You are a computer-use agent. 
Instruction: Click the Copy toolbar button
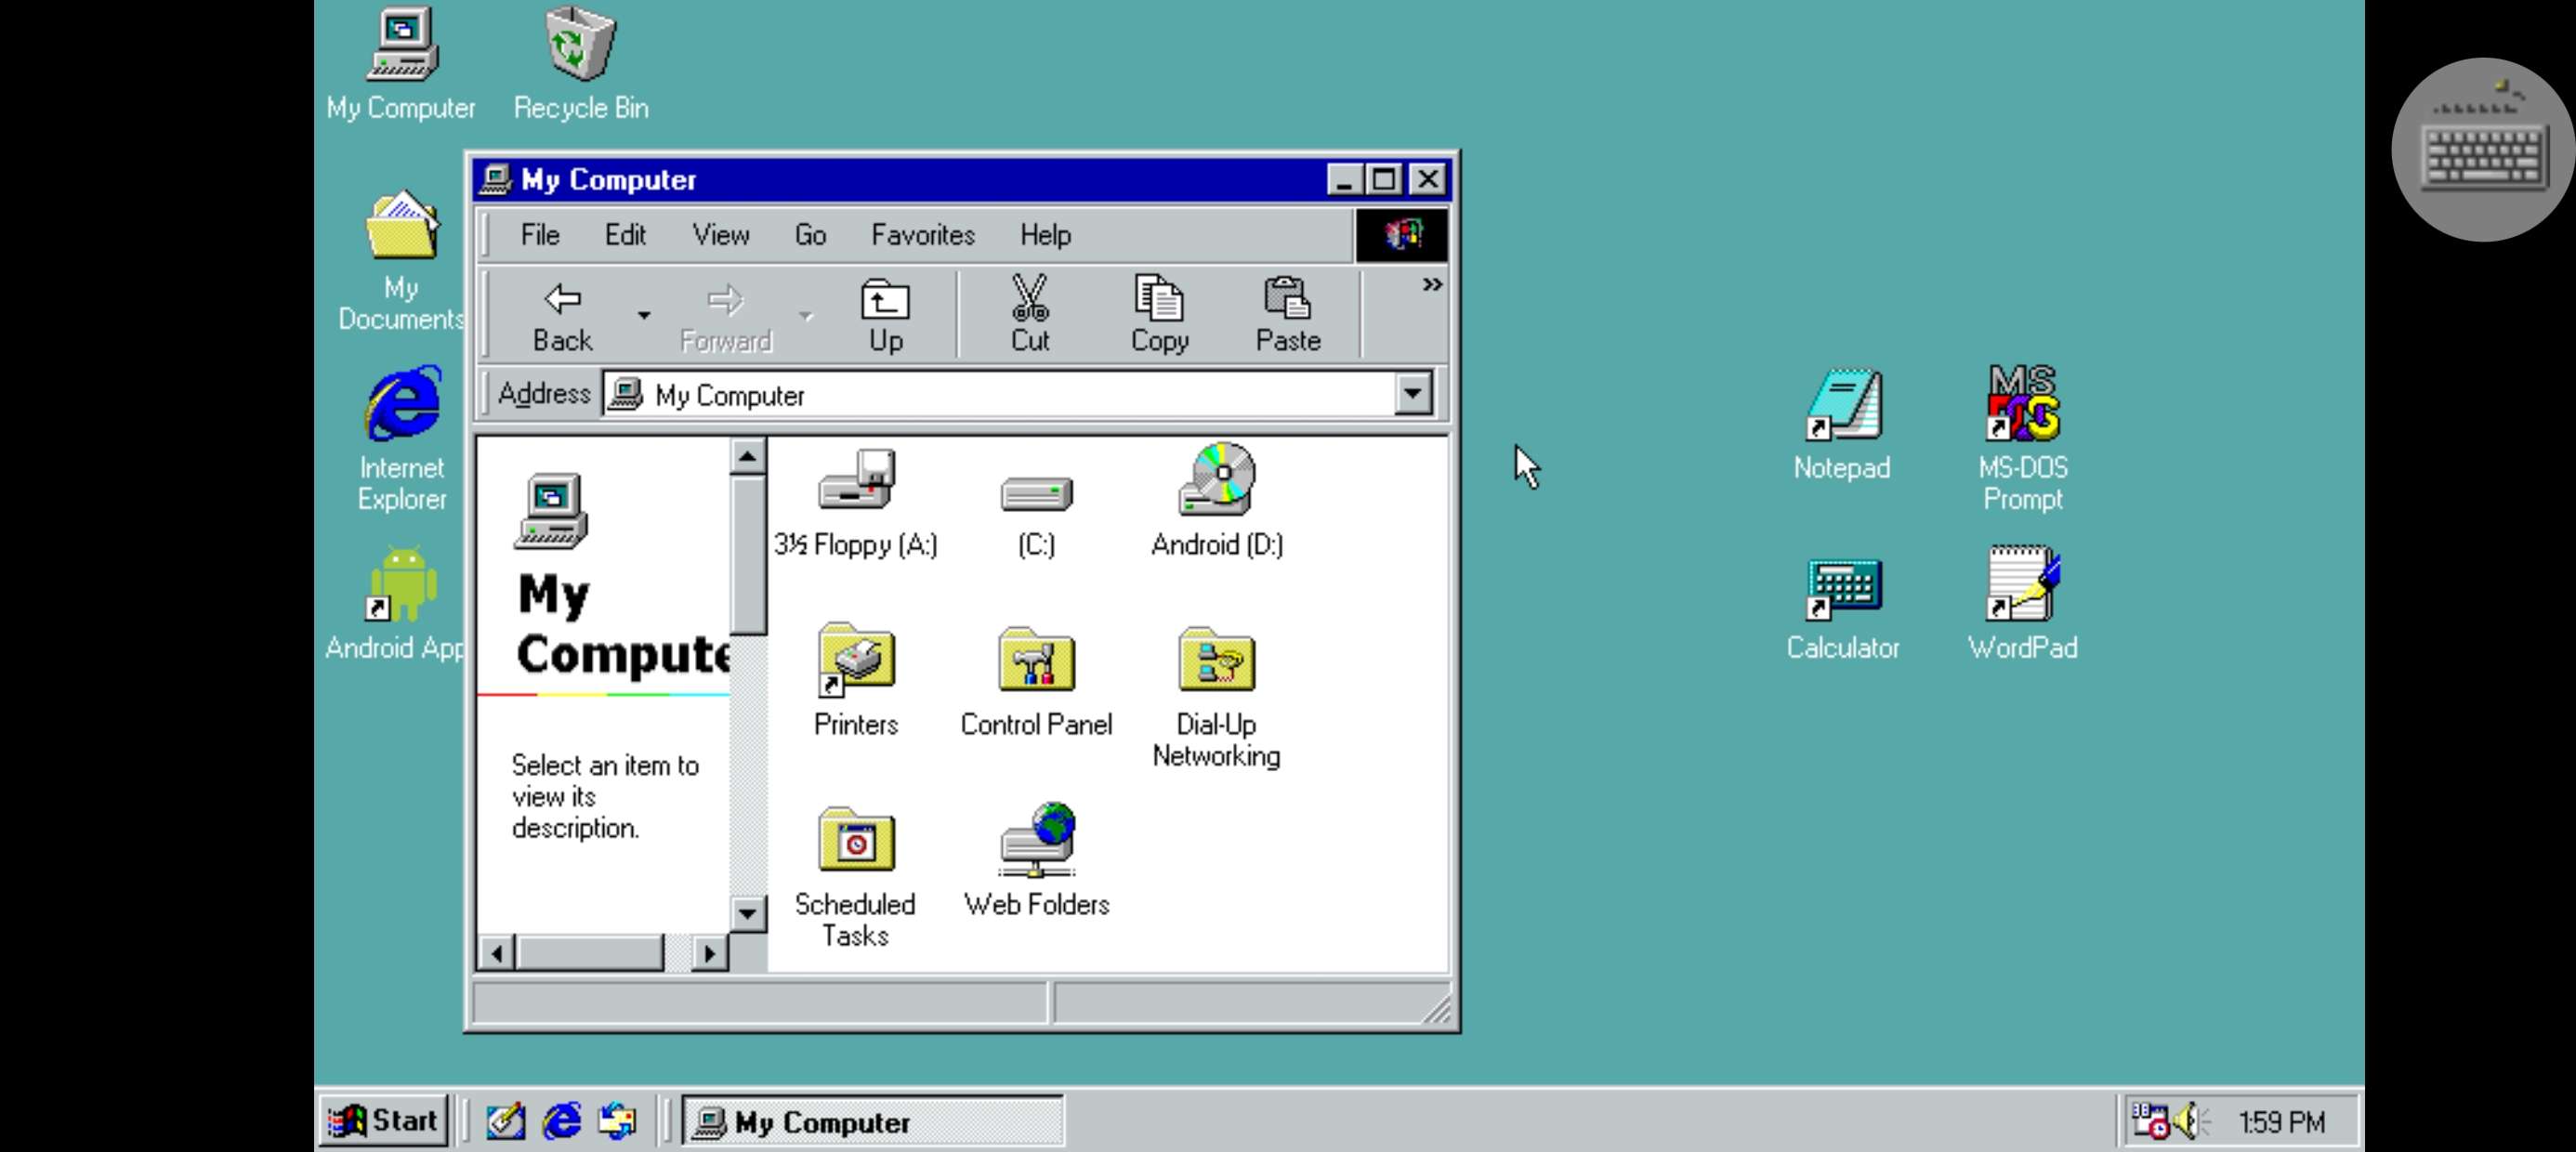(x=1159, y=314)
